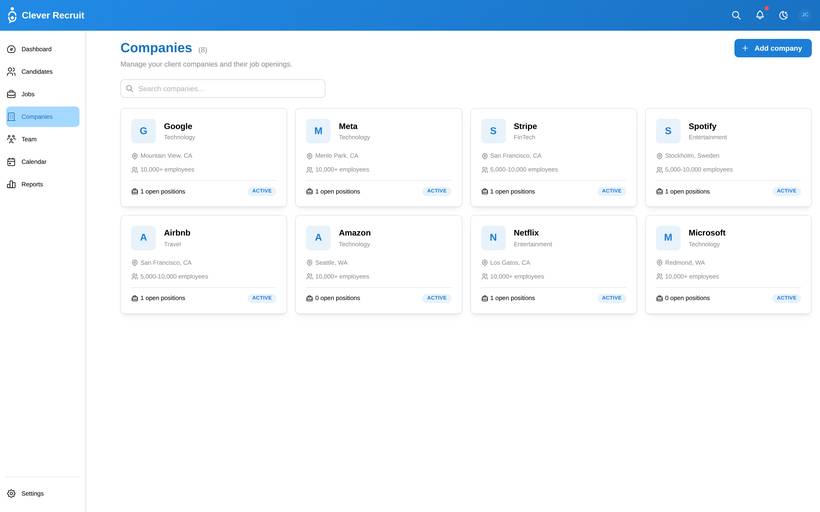Click Airbnb's employees people icon
The height and width of the screenshot is (512, 820).
(134, 277)
